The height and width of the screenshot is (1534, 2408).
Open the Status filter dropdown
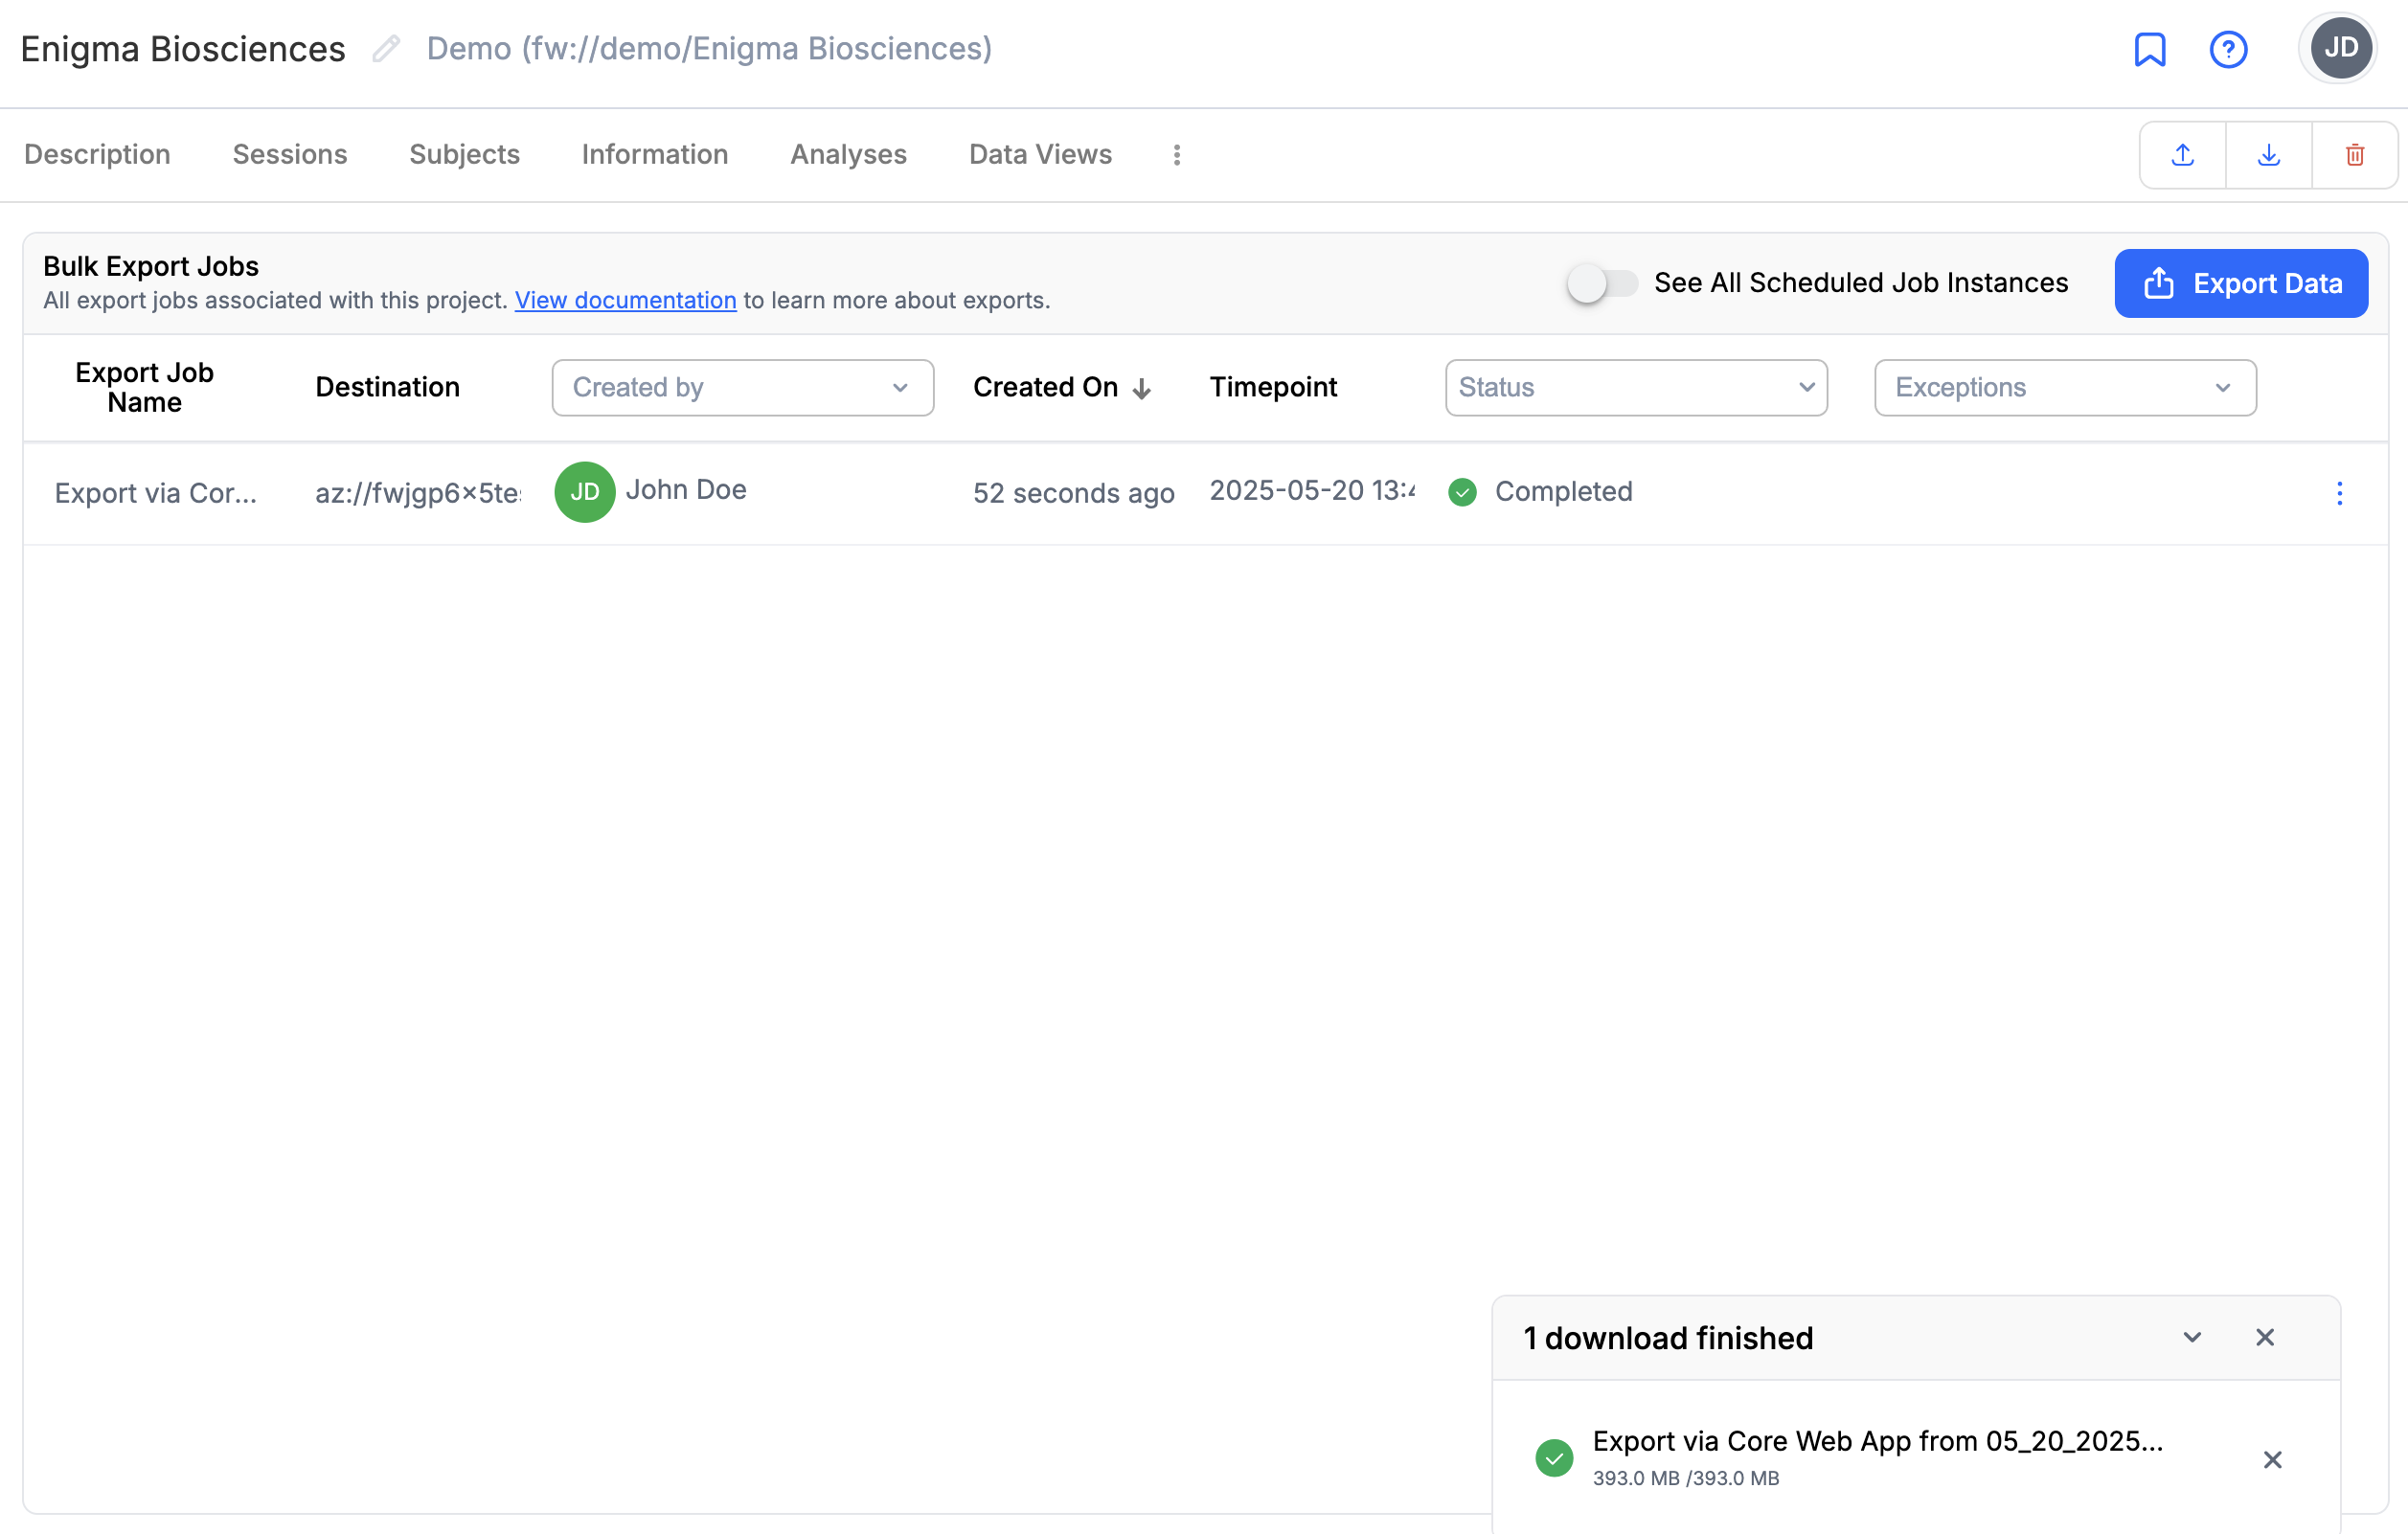tap(1636, 388)
